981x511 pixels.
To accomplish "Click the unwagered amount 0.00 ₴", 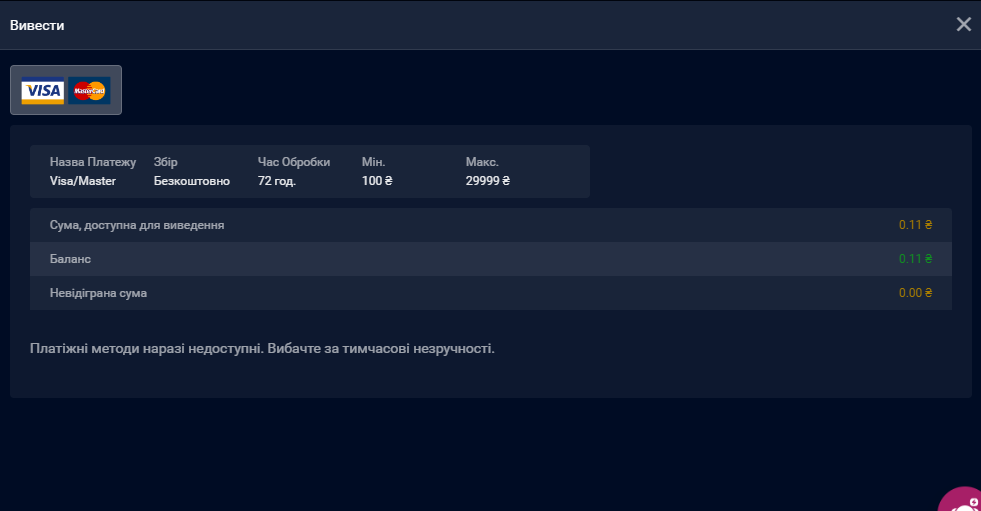I will 915,293.
